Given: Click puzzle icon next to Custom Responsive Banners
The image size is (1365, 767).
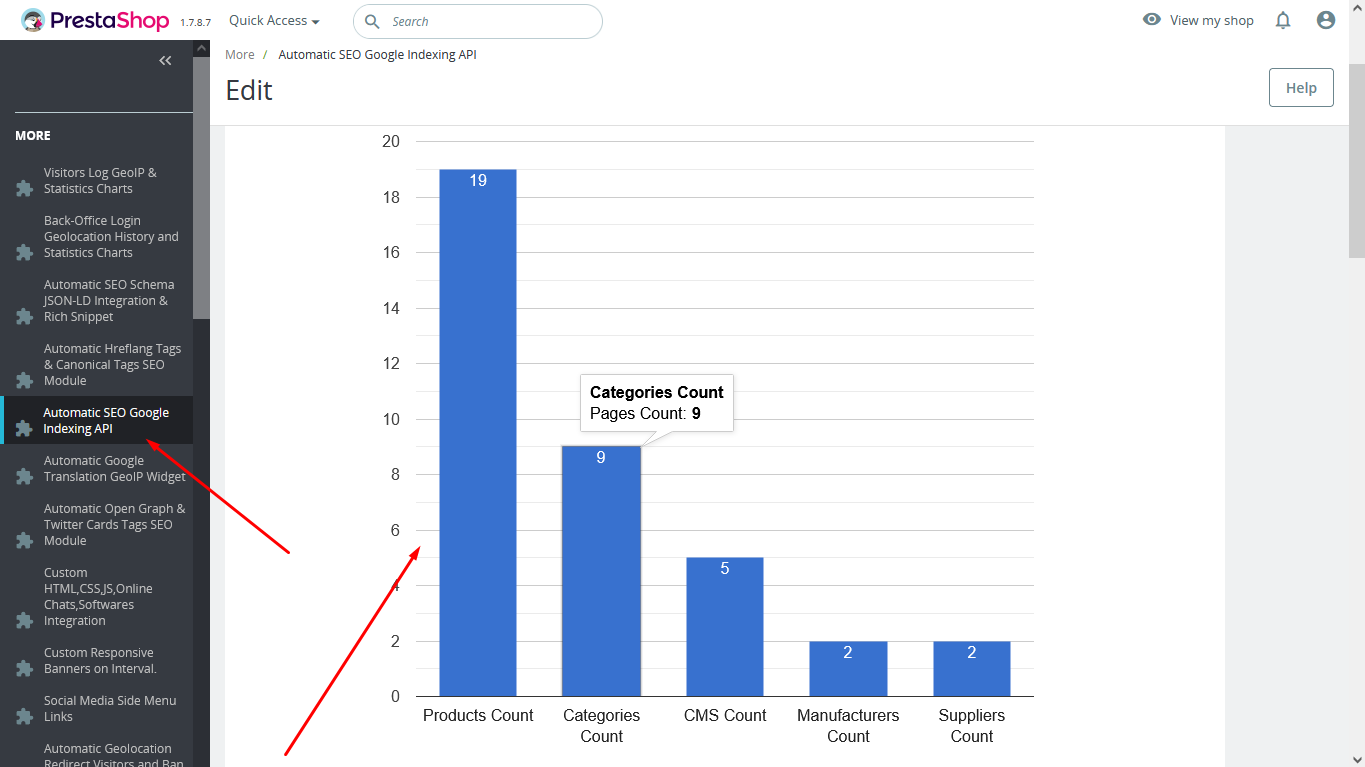Looking at the screenshot, I should pos(24,669).
